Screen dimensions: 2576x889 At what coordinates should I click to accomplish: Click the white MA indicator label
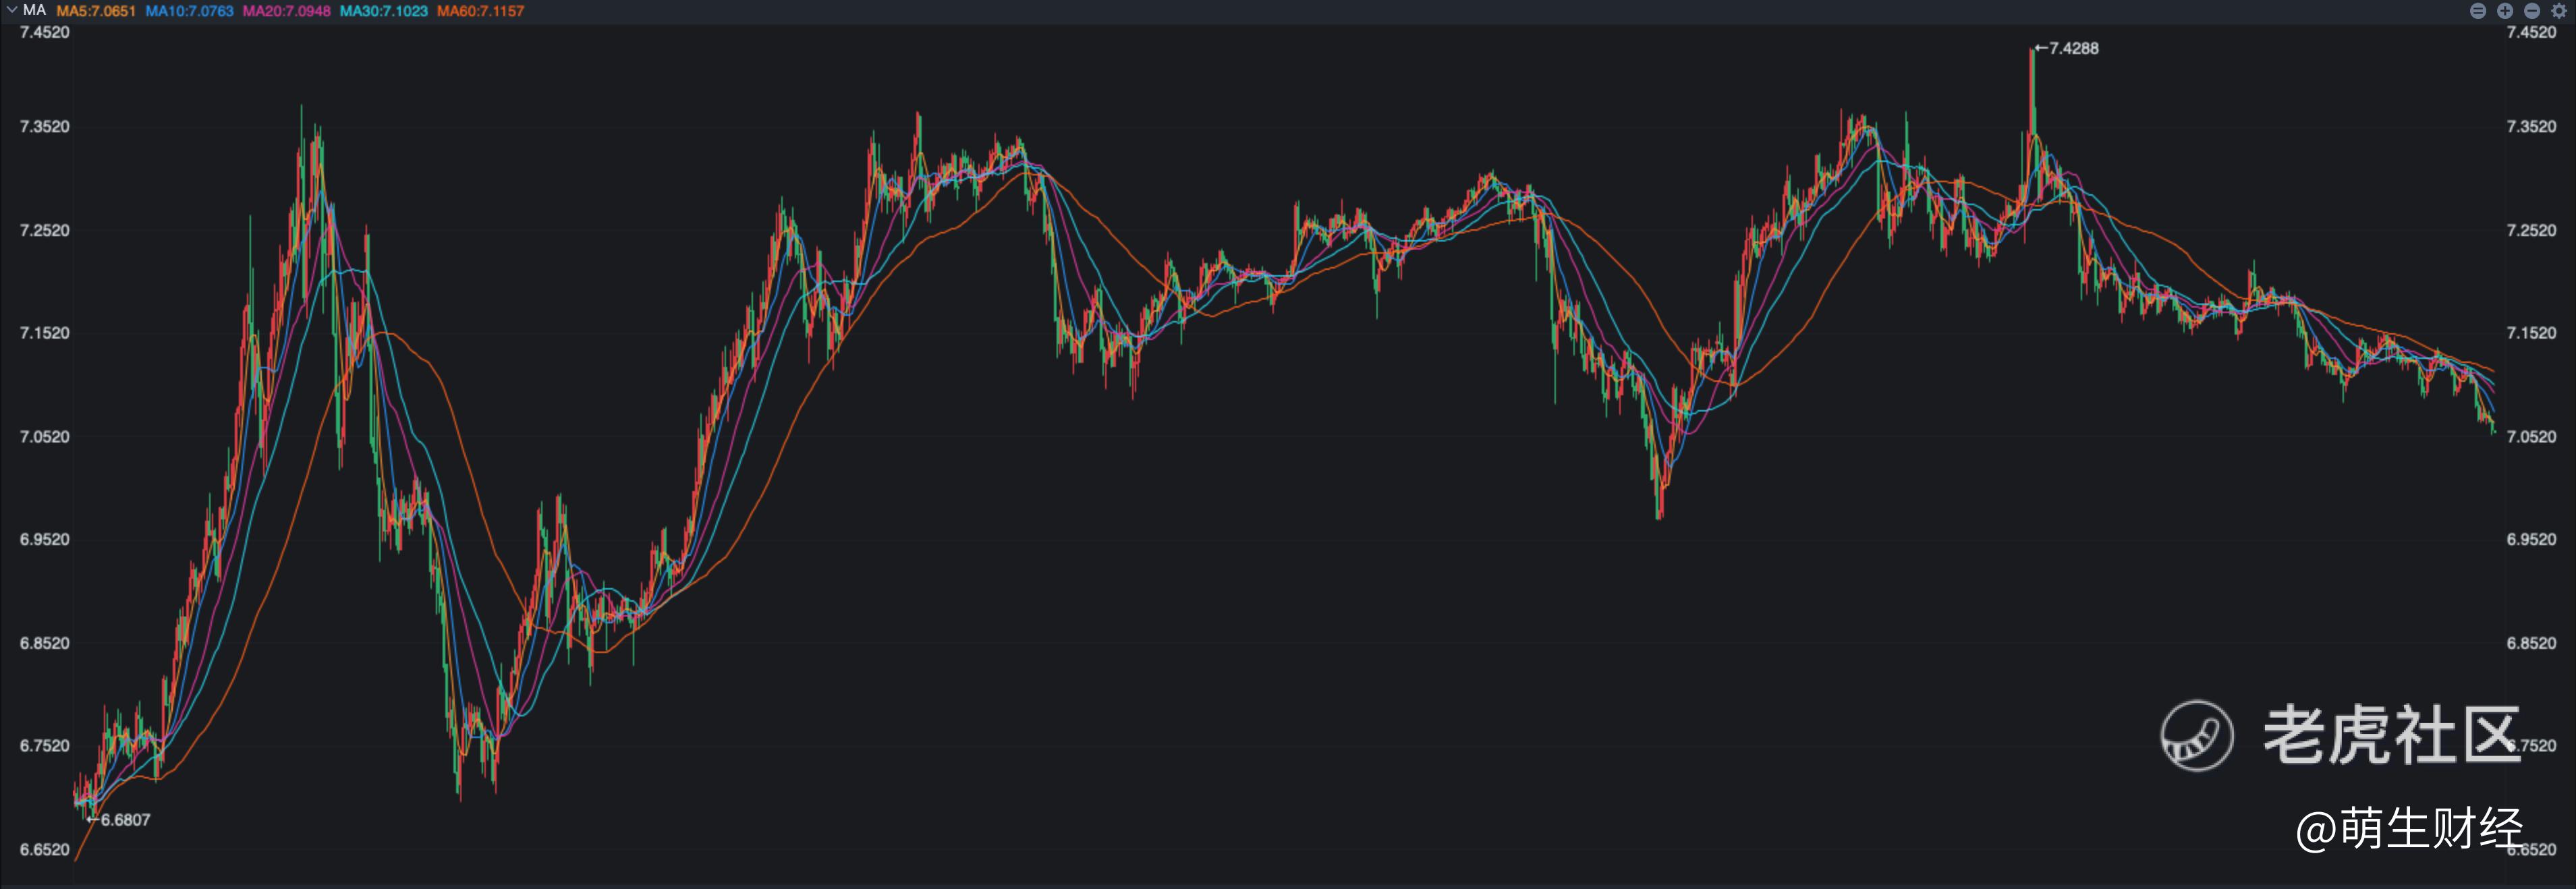34,10
